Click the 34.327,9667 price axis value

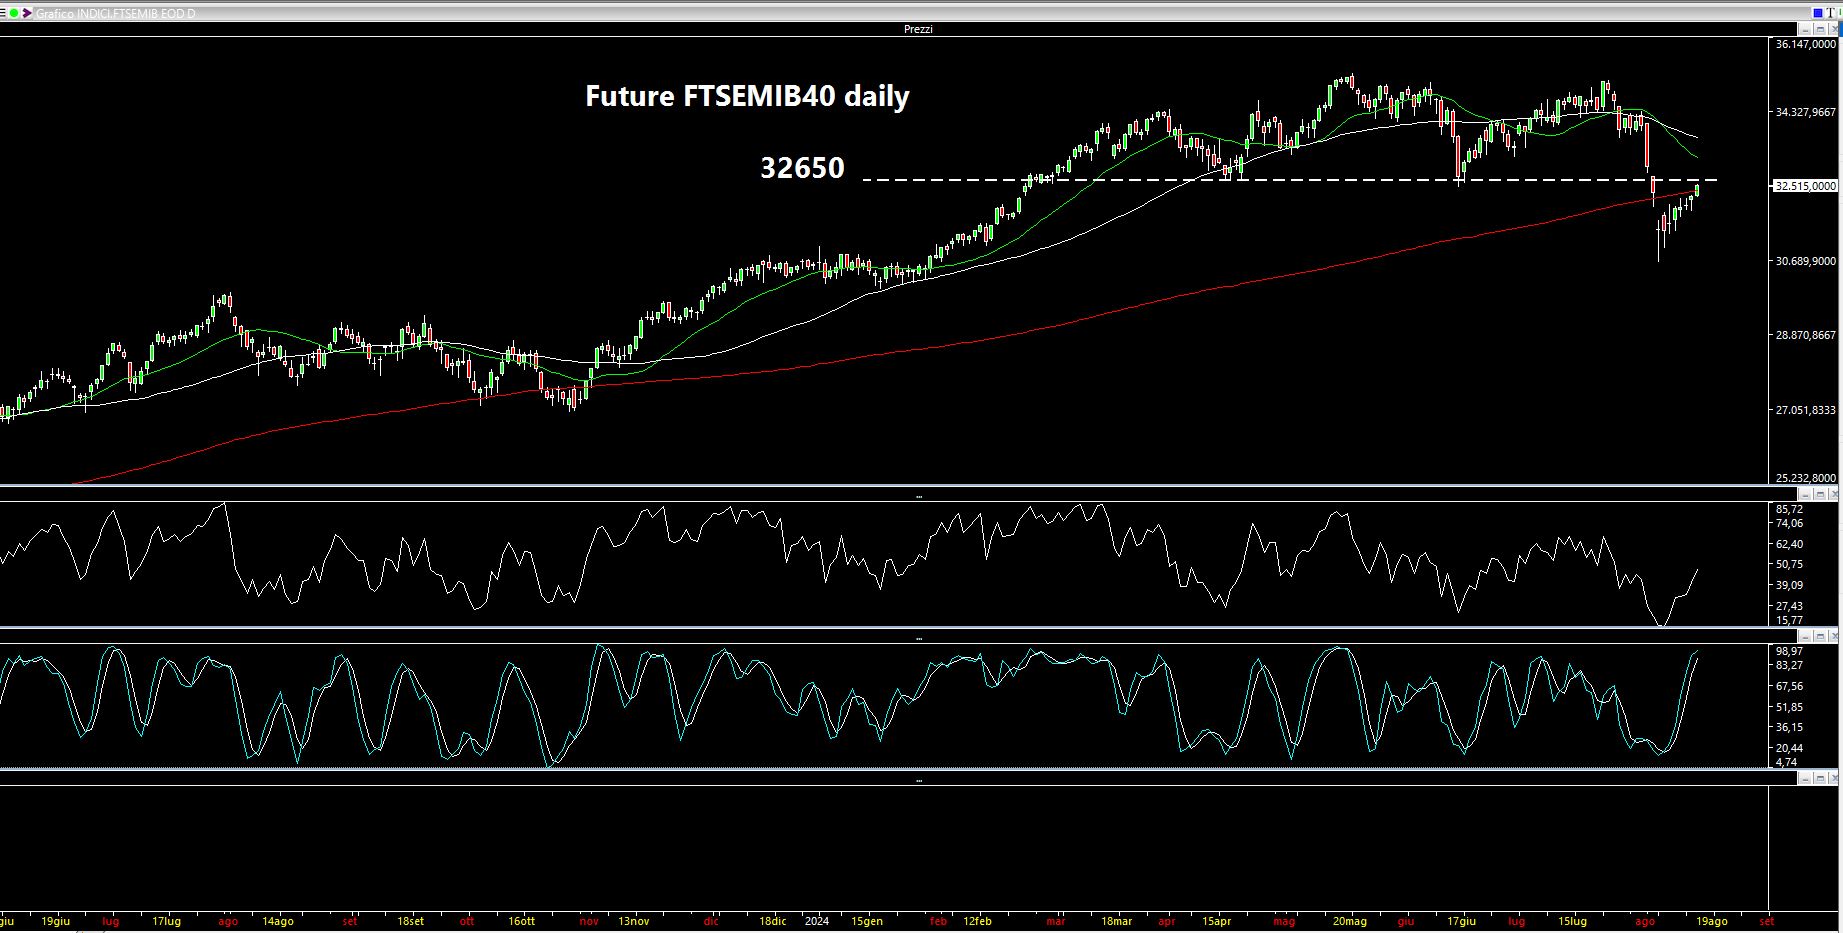point(1806,112)
